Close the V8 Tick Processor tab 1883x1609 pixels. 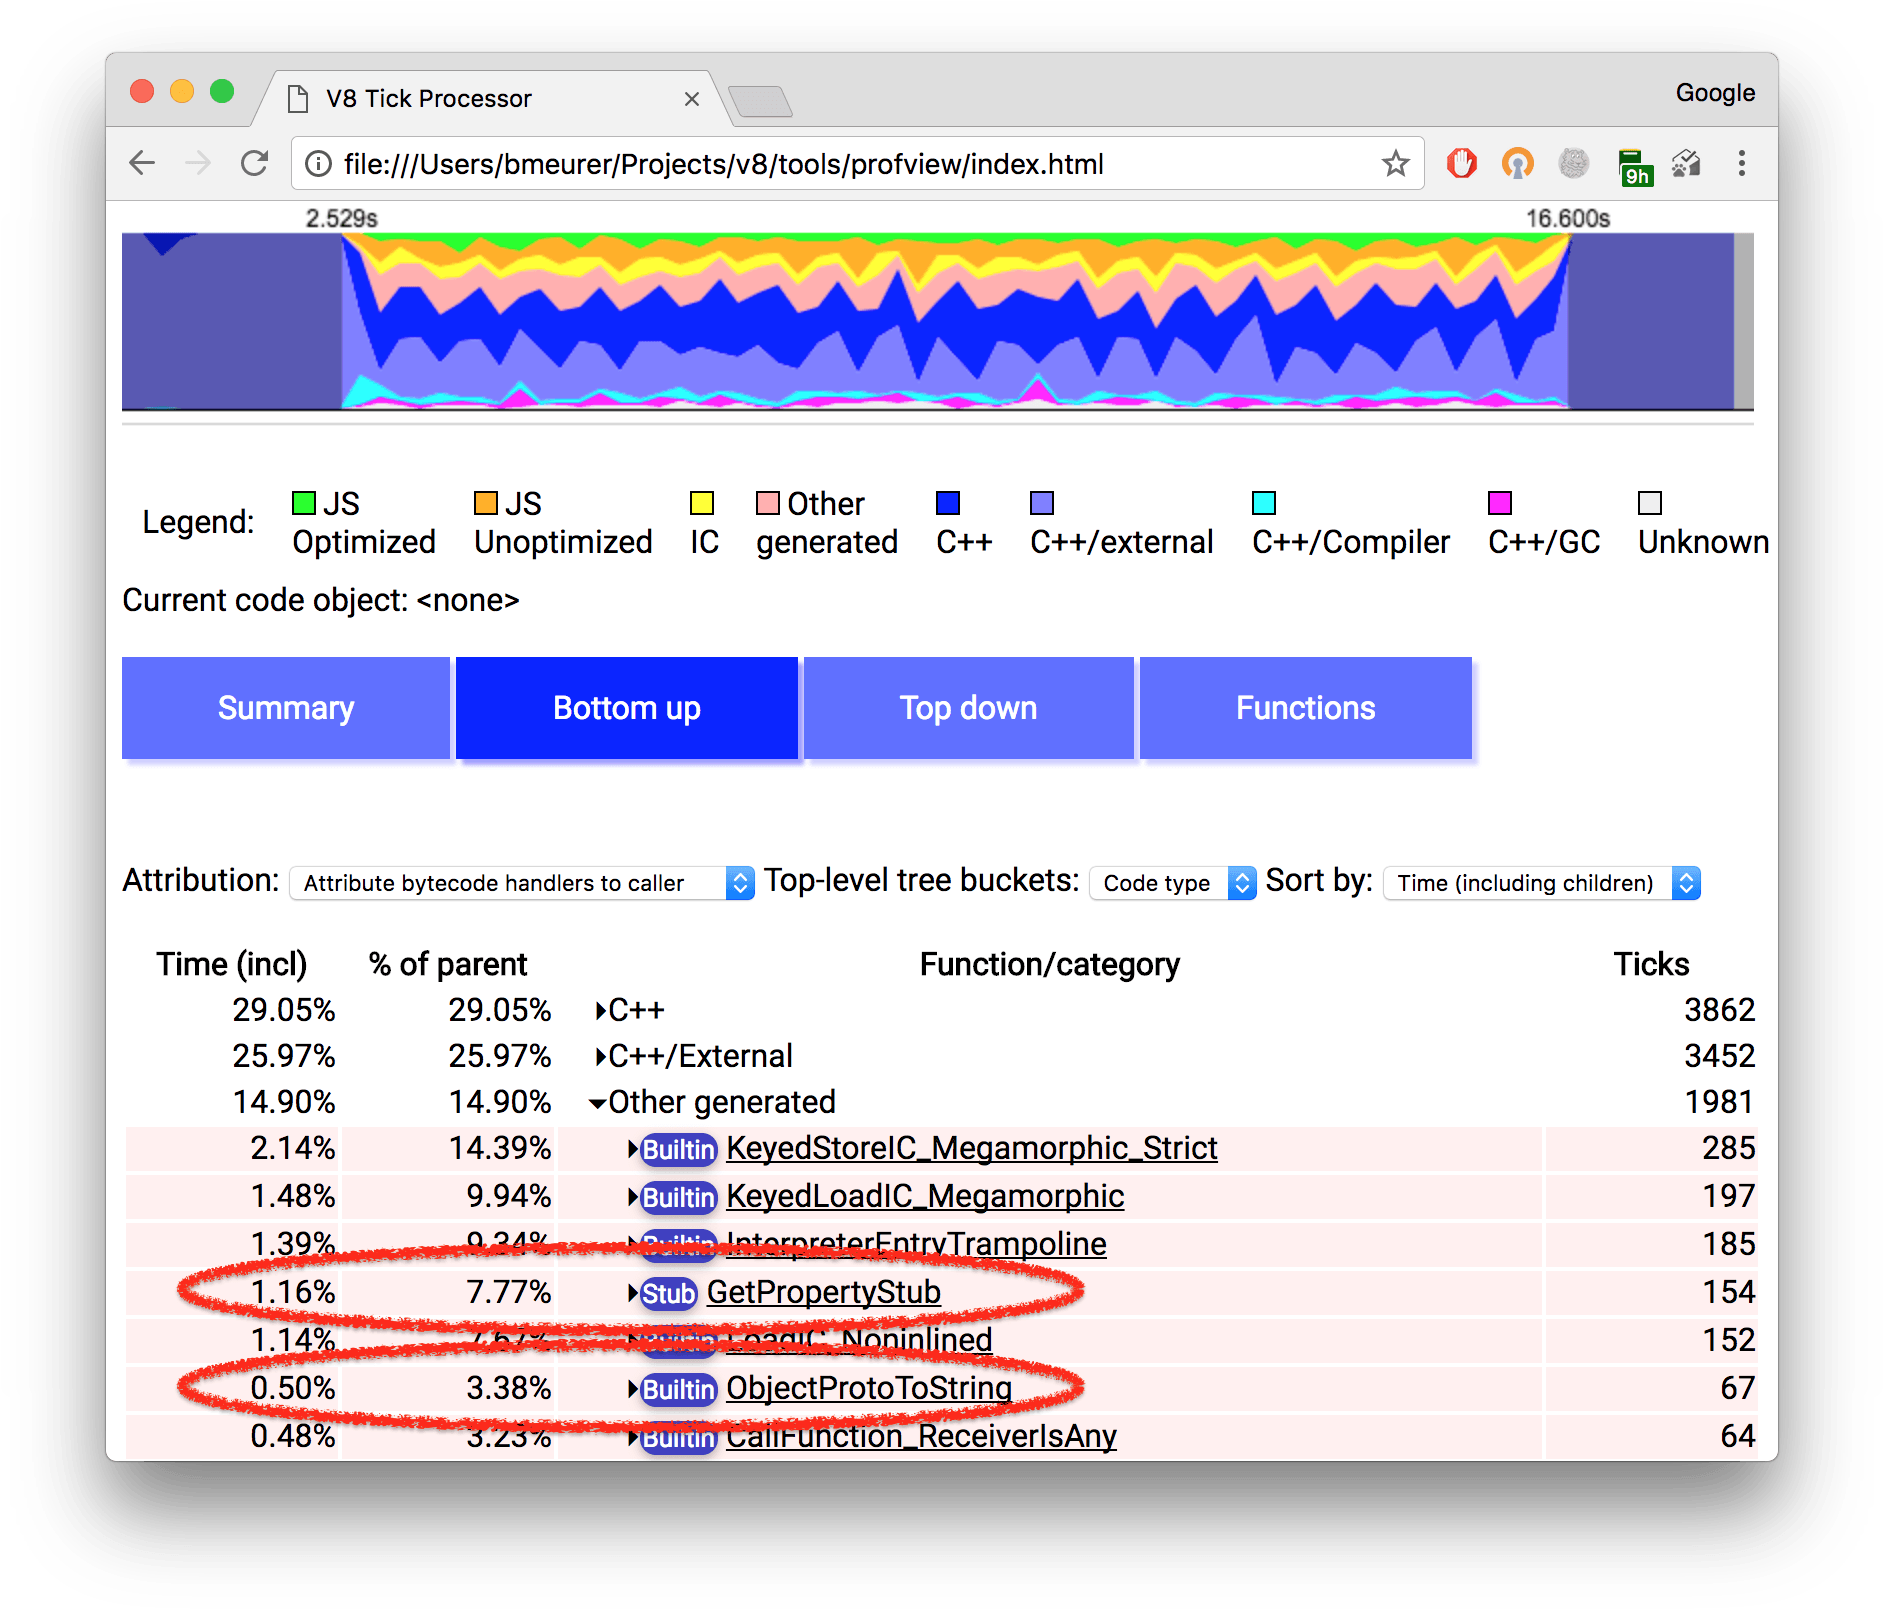(x=691, y=99)
